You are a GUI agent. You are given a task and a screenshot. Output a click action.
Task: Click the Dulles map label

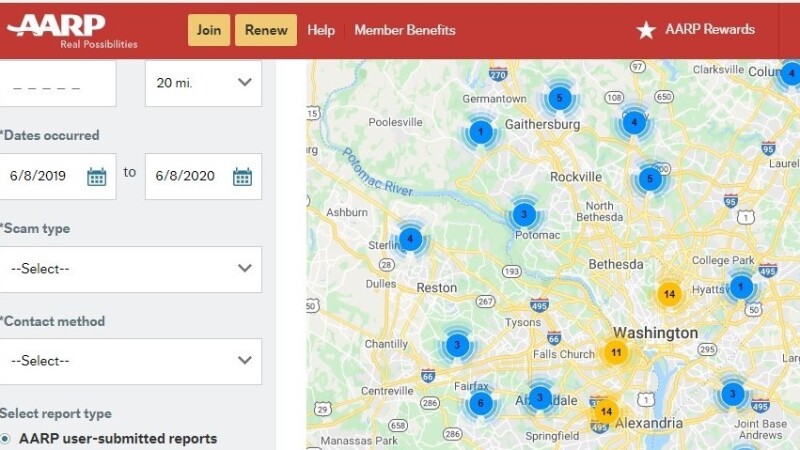coord(381,284)
